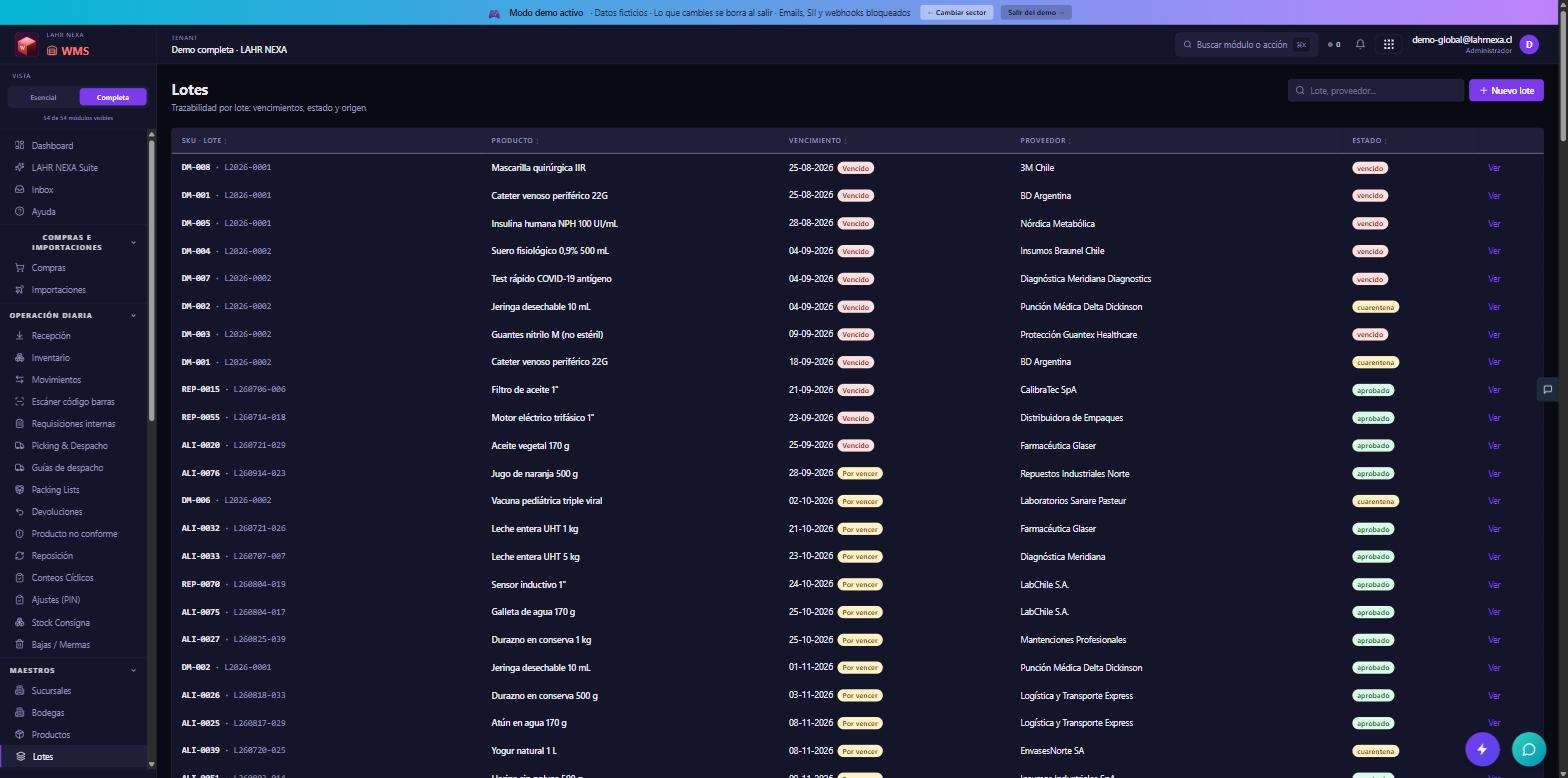The height and width of the screenshot is (778, 1568).
Task: Collapse Compras e Importaciones section
Action: (133, 243)
